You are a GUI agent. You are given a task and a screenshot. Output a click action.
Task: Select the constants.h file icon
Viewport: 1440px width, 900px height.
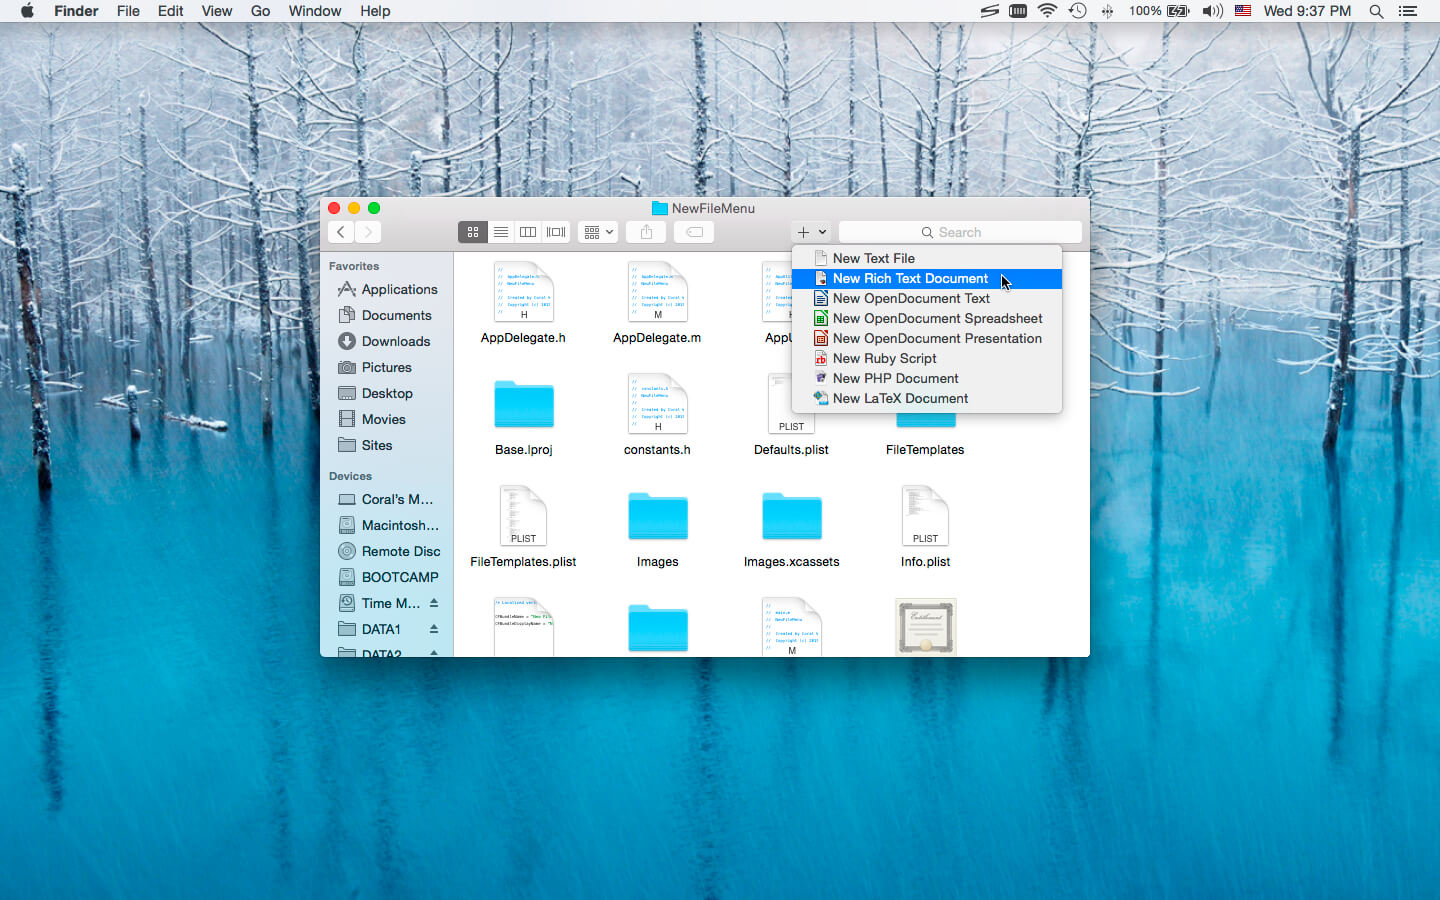click(x=657, y=403)
